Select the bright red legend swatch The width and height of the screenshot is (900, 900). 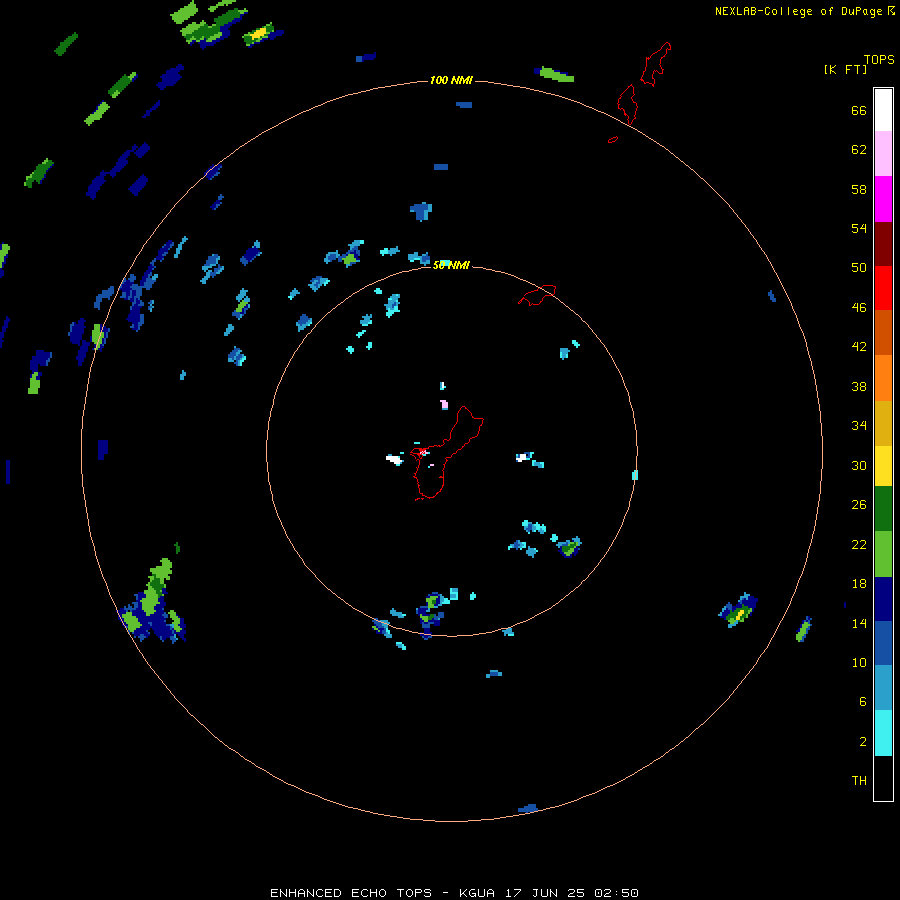tap(883, 288)
